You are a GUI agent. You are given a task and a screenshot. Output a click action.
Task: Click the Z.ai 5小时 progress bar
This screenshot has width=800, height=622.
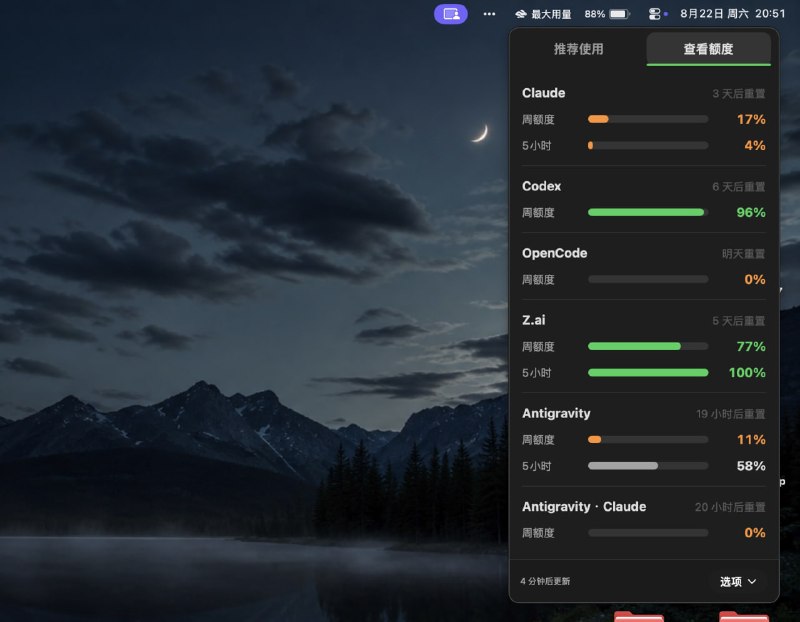click(x=648, y=372)
